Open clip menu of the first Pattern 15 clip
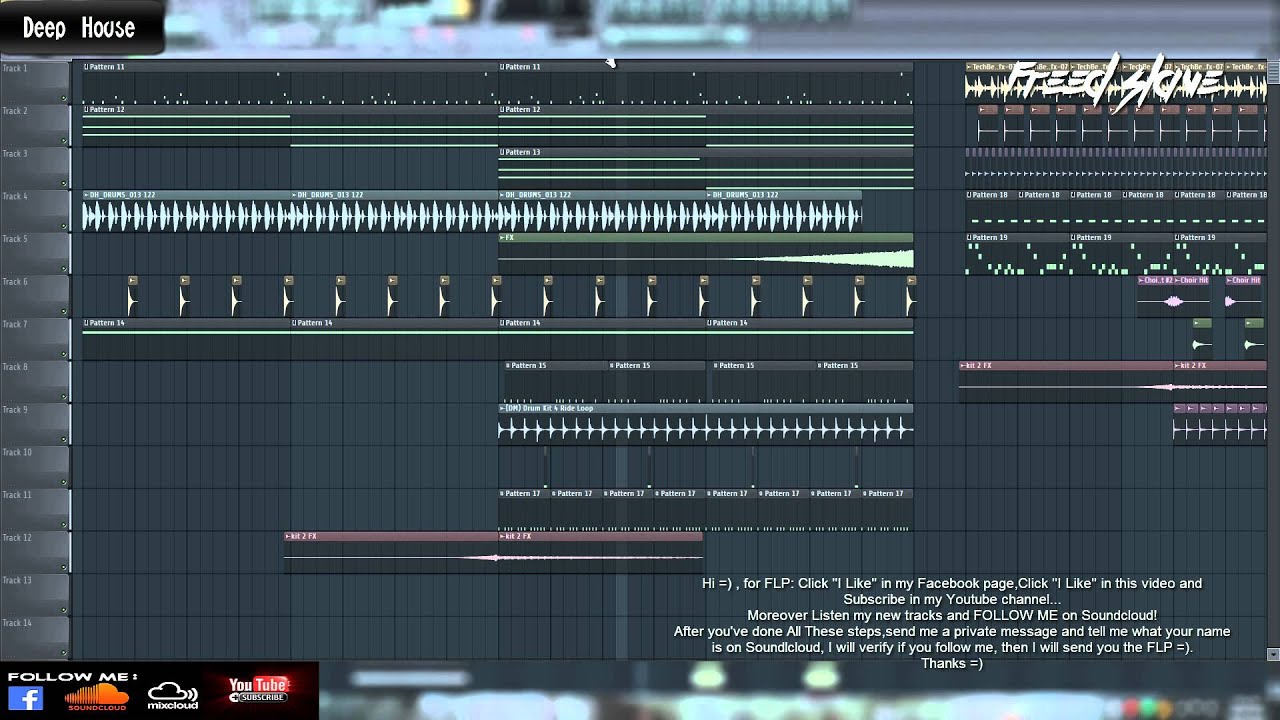Viewport: 1280px width, 720px height. coord(508,366)
